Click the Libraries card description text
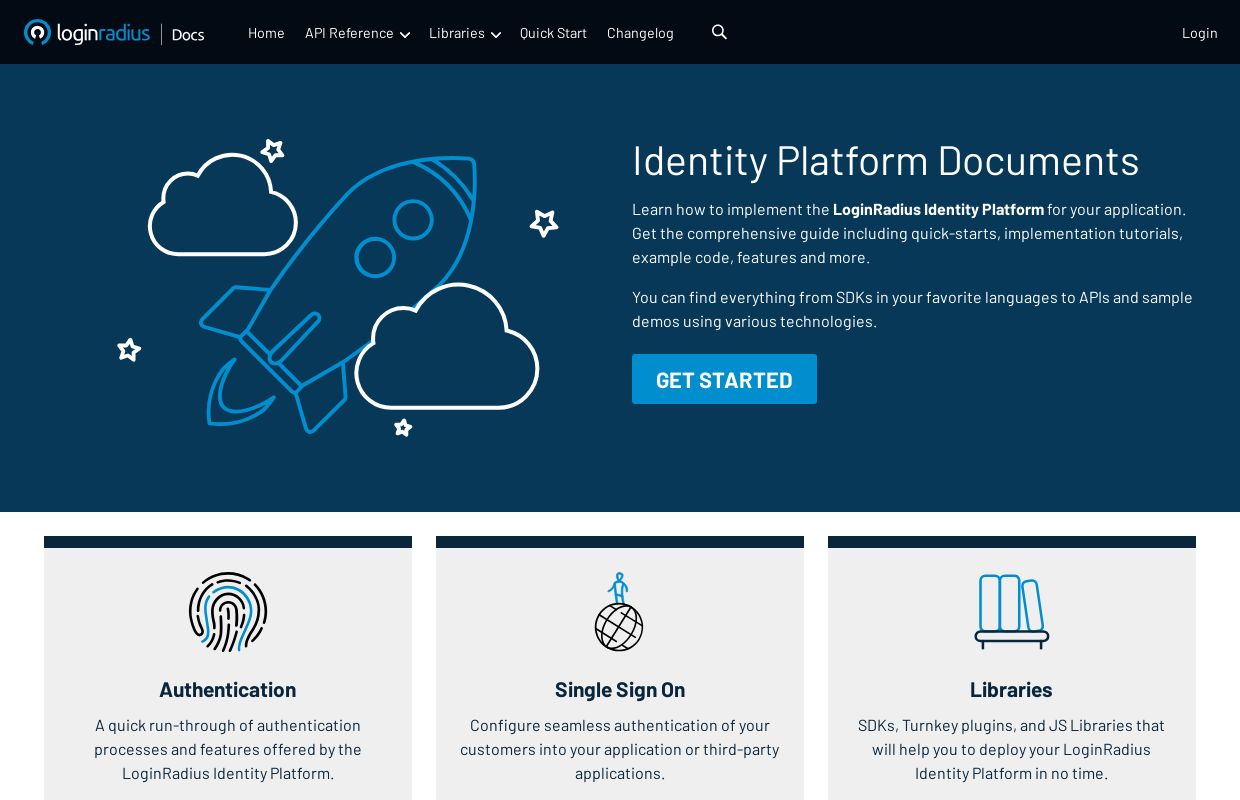 [x=1011, y=749]
